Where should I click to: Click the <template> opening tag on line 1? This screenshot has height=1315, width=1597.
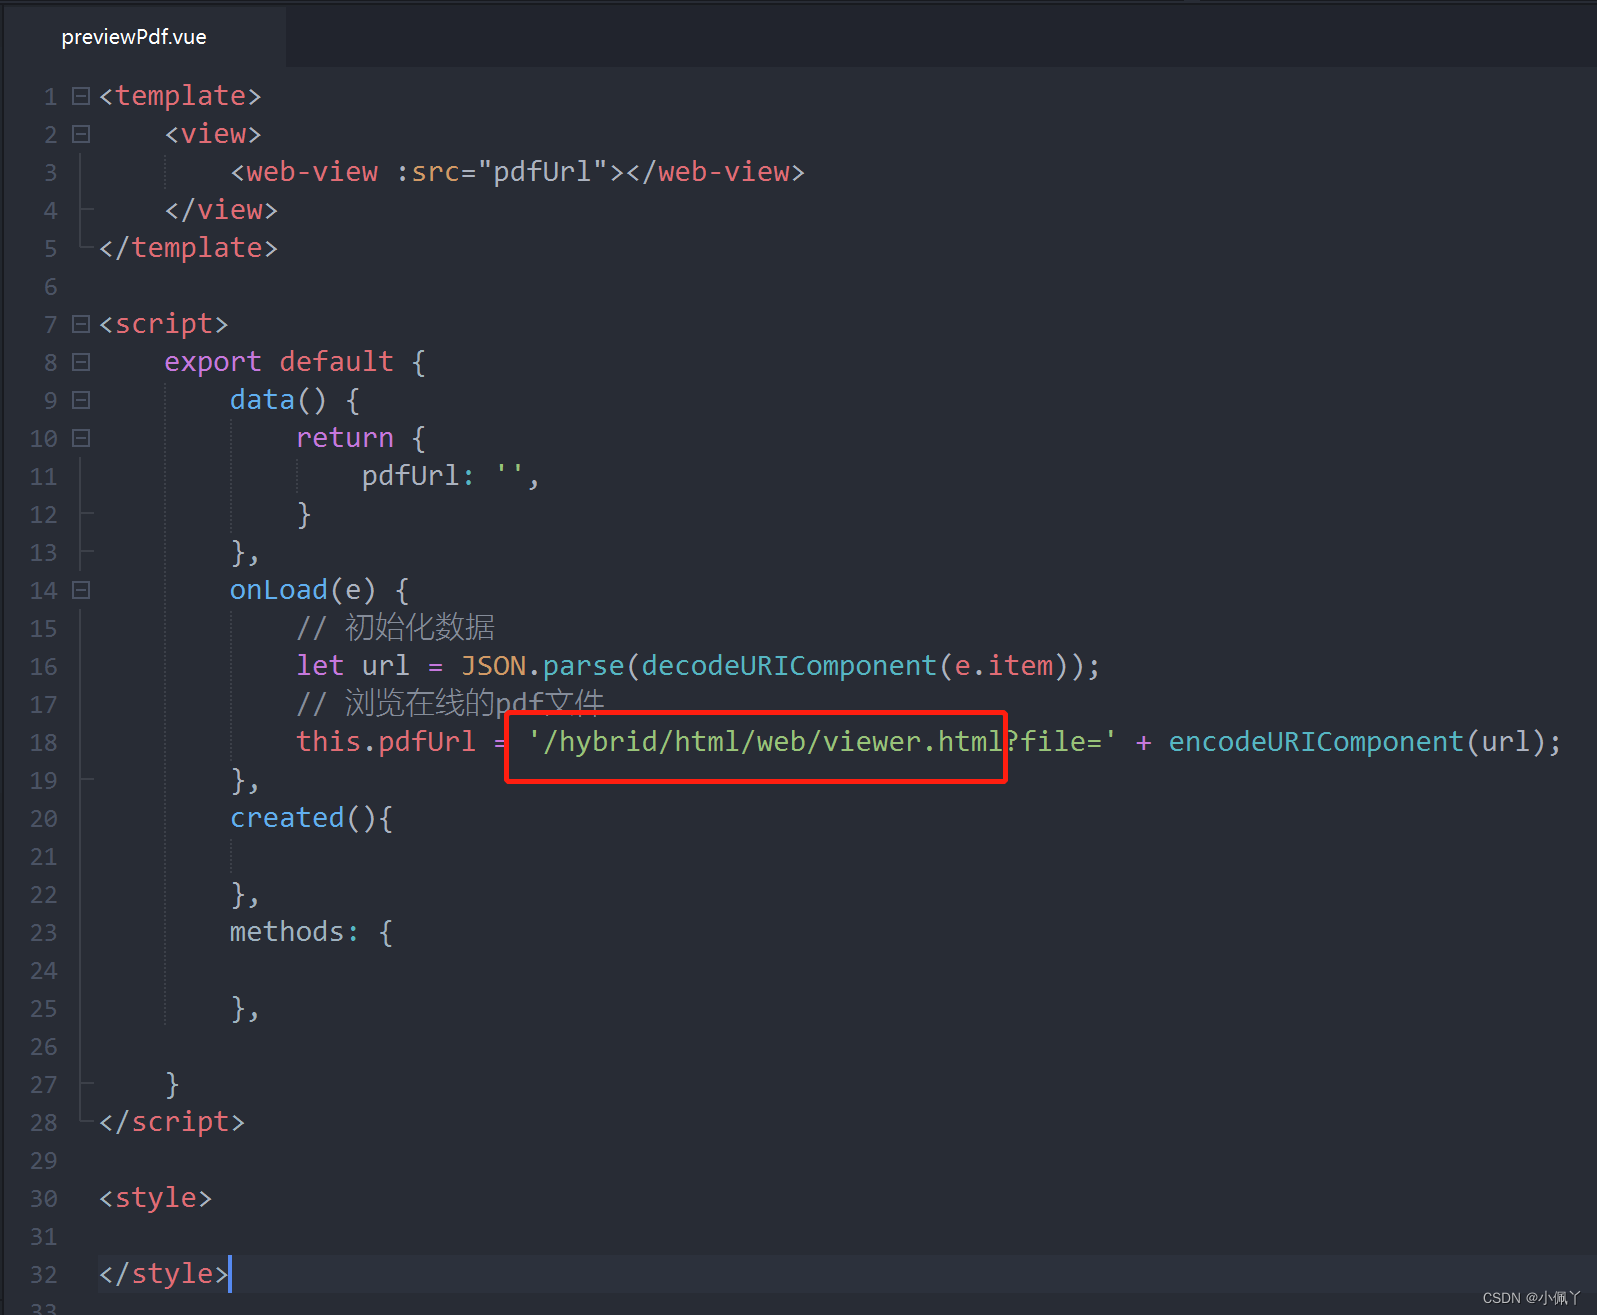pos(180,96)
